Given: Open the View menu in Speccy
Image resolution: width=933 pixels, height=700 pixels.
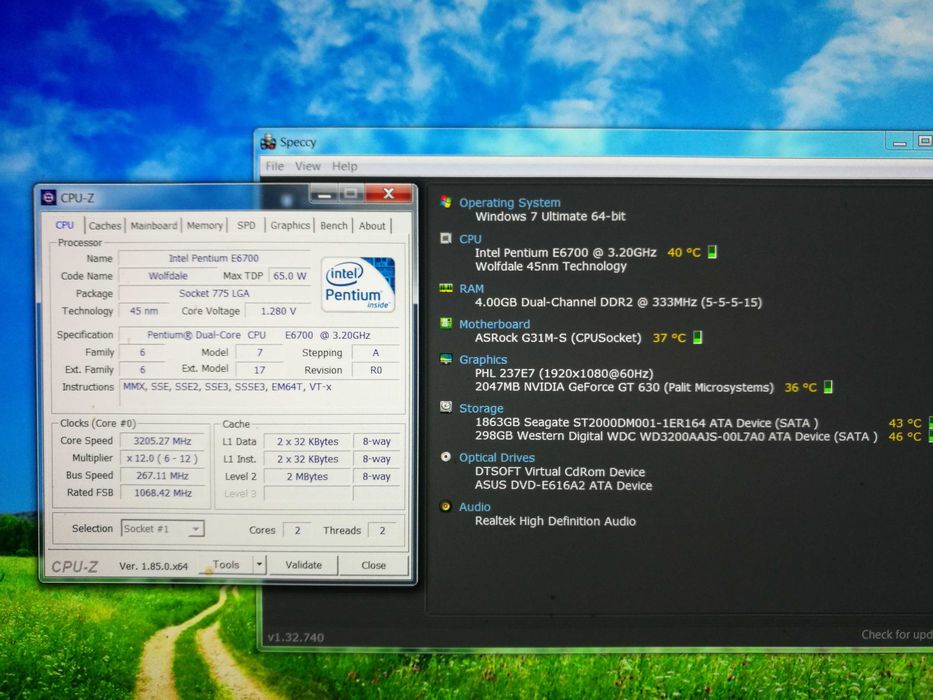Looking at the screenshot, I should (308, 166).
